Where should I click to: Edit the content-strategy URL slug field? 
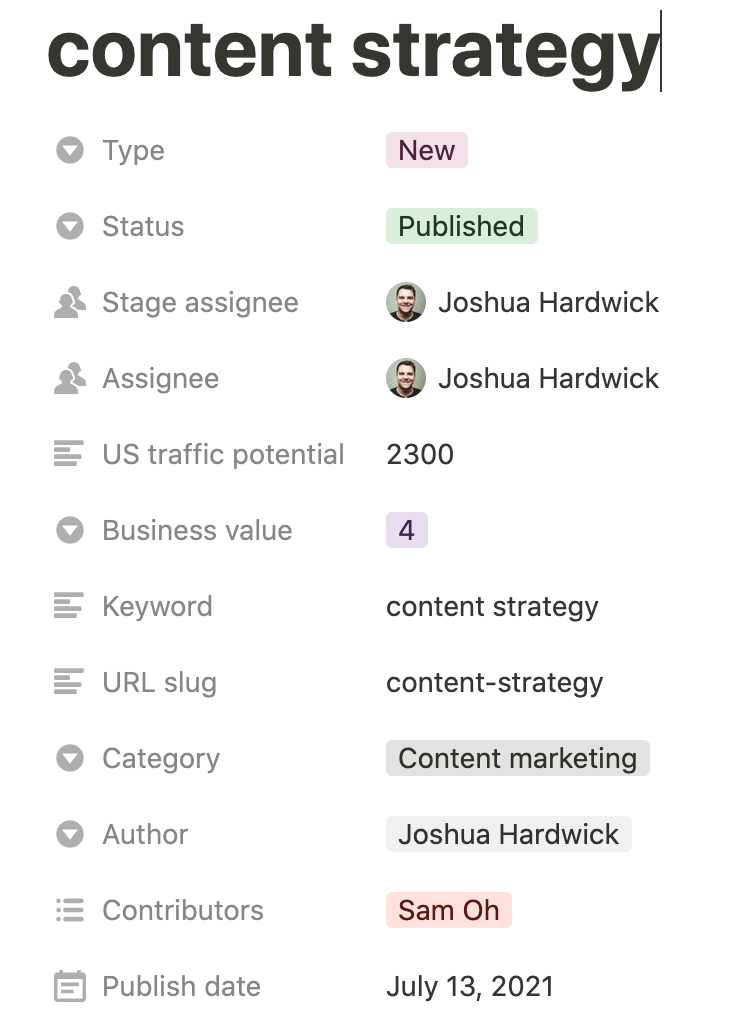(x=494, y=683)
